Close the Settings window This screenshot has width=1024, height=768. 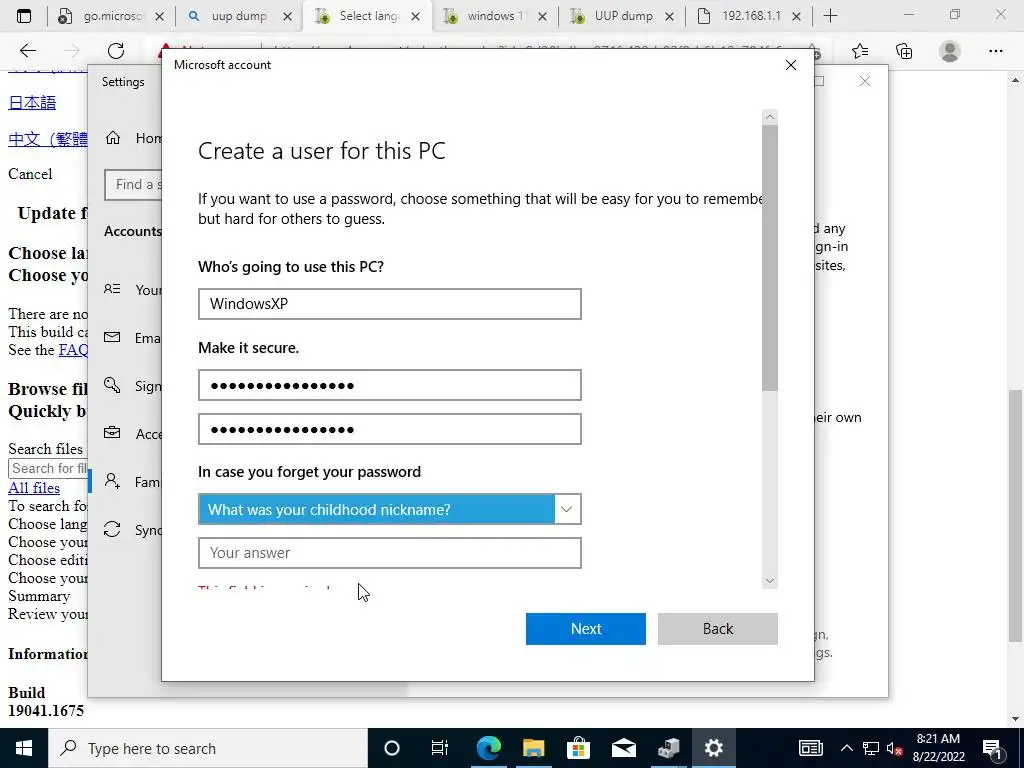865,81
